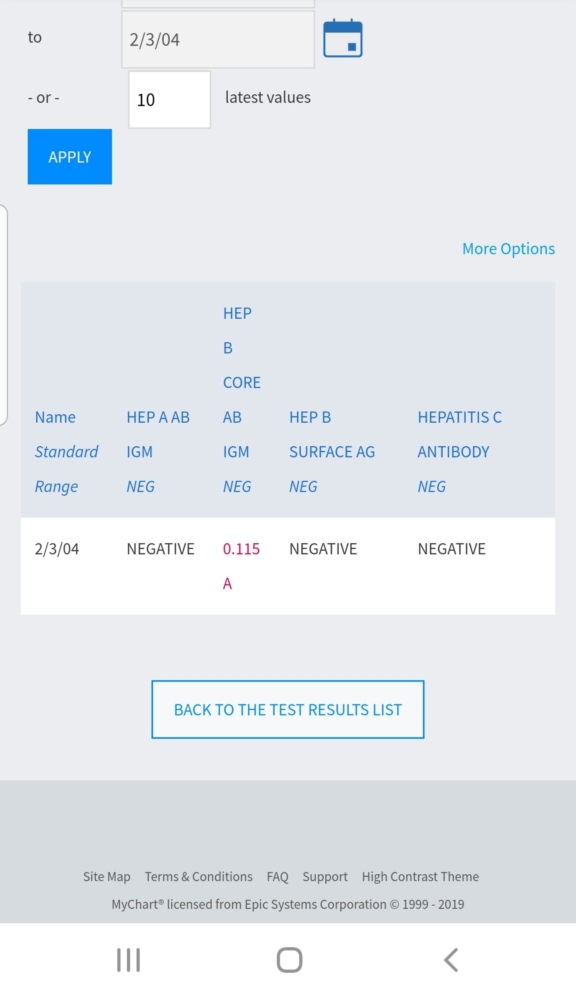Viewport: 576px width, 1000px height.
Task: Click the abnormal 0.115 result value
Action: point(241,549)
